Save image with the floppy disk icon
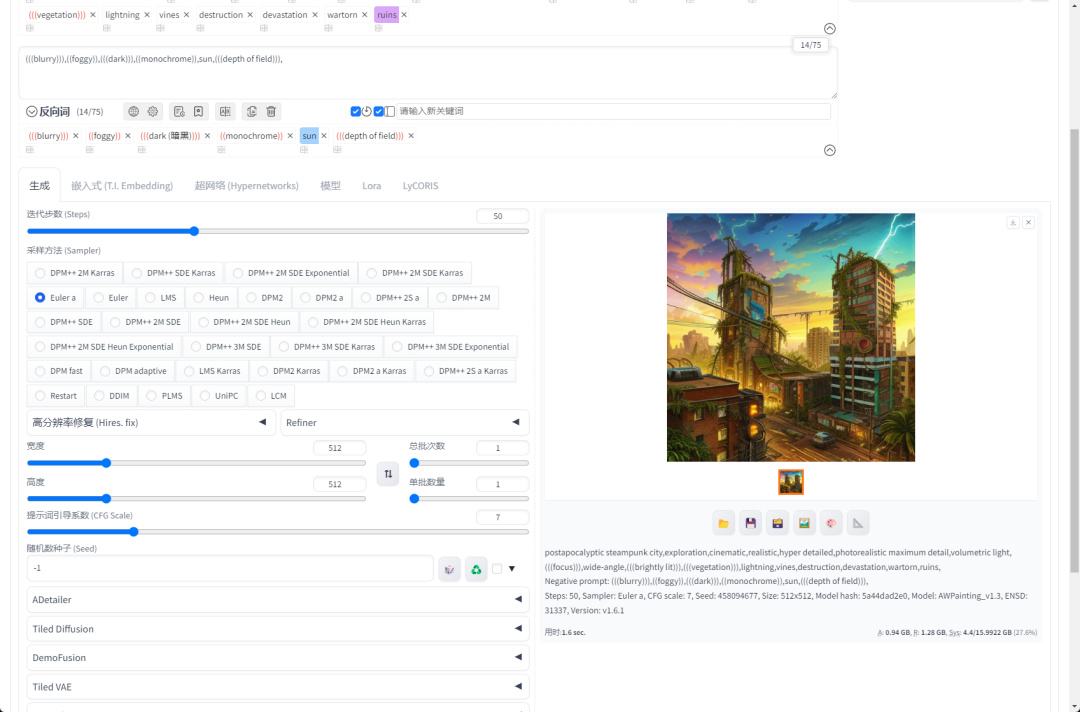This screenshot has height=712, width=1080. (751, 523)
